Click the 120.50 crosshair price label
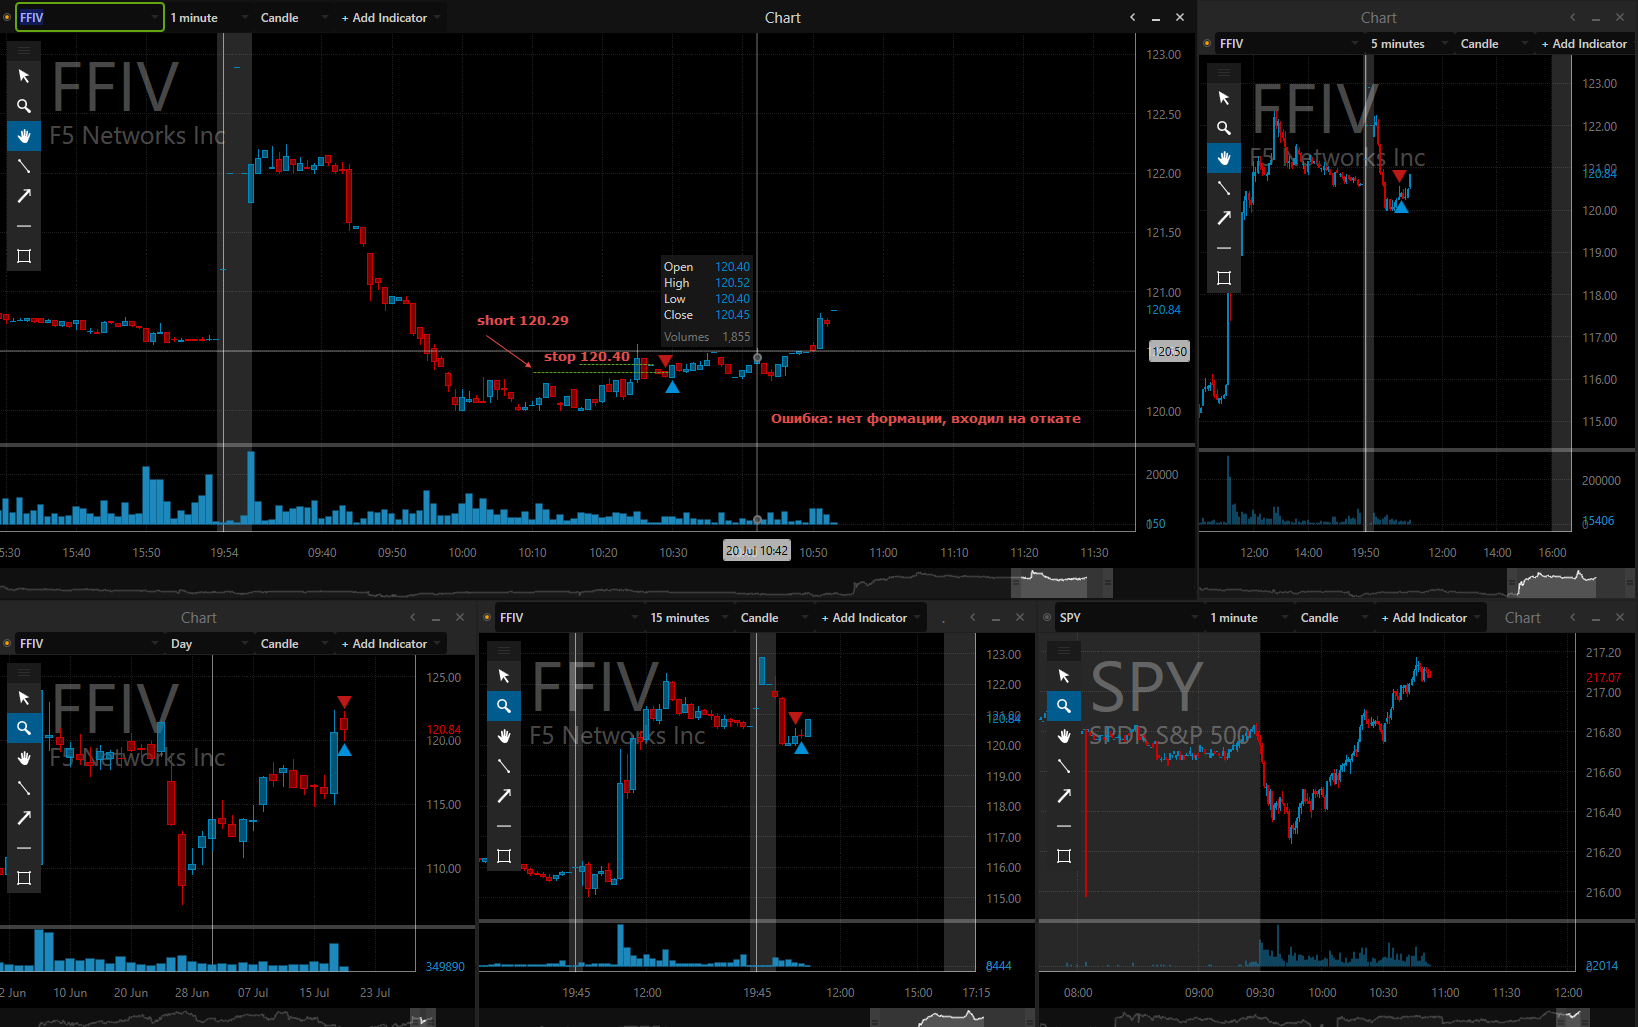This screenshot has width=1638, height=1027. pyautogui.click(x=1169, y=352)
